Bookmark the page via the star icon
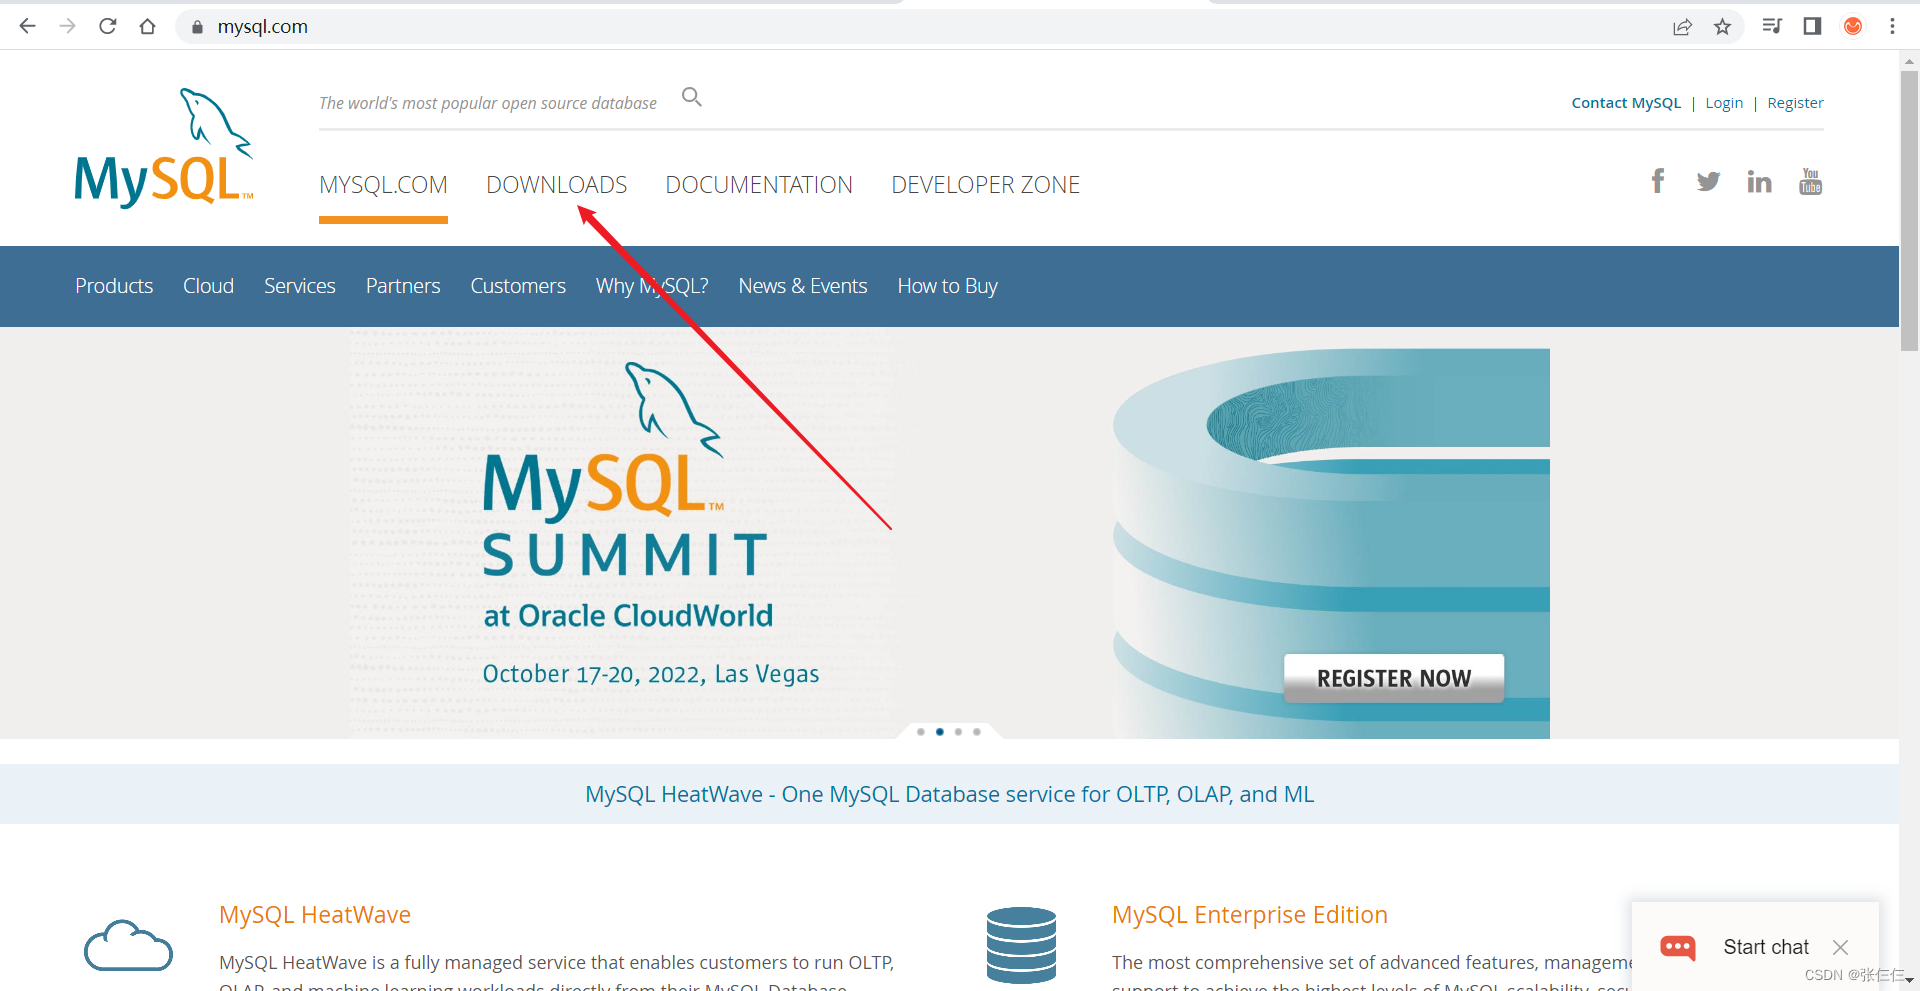Screen dimensions: 1920x991 pyautogui.click(x=1723, y=26)
